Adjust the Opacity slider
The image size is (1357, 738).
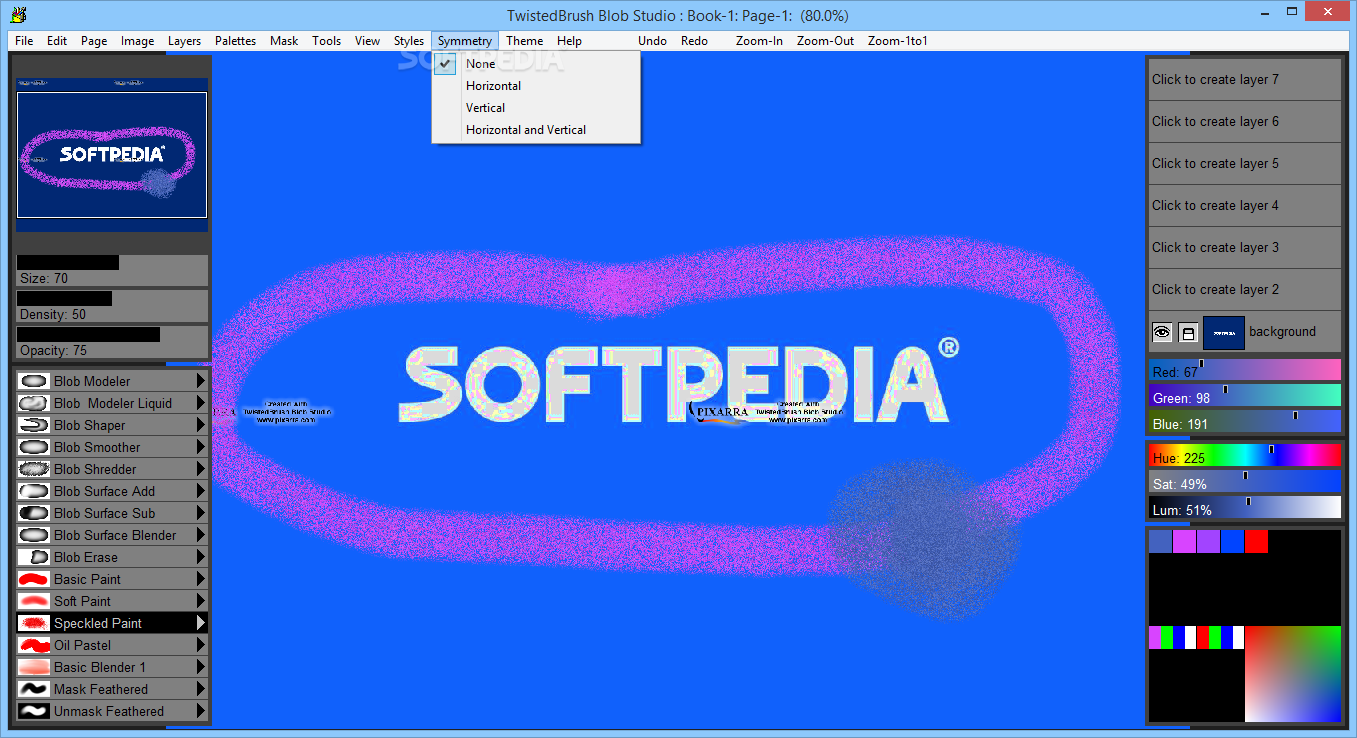point(112,342)
